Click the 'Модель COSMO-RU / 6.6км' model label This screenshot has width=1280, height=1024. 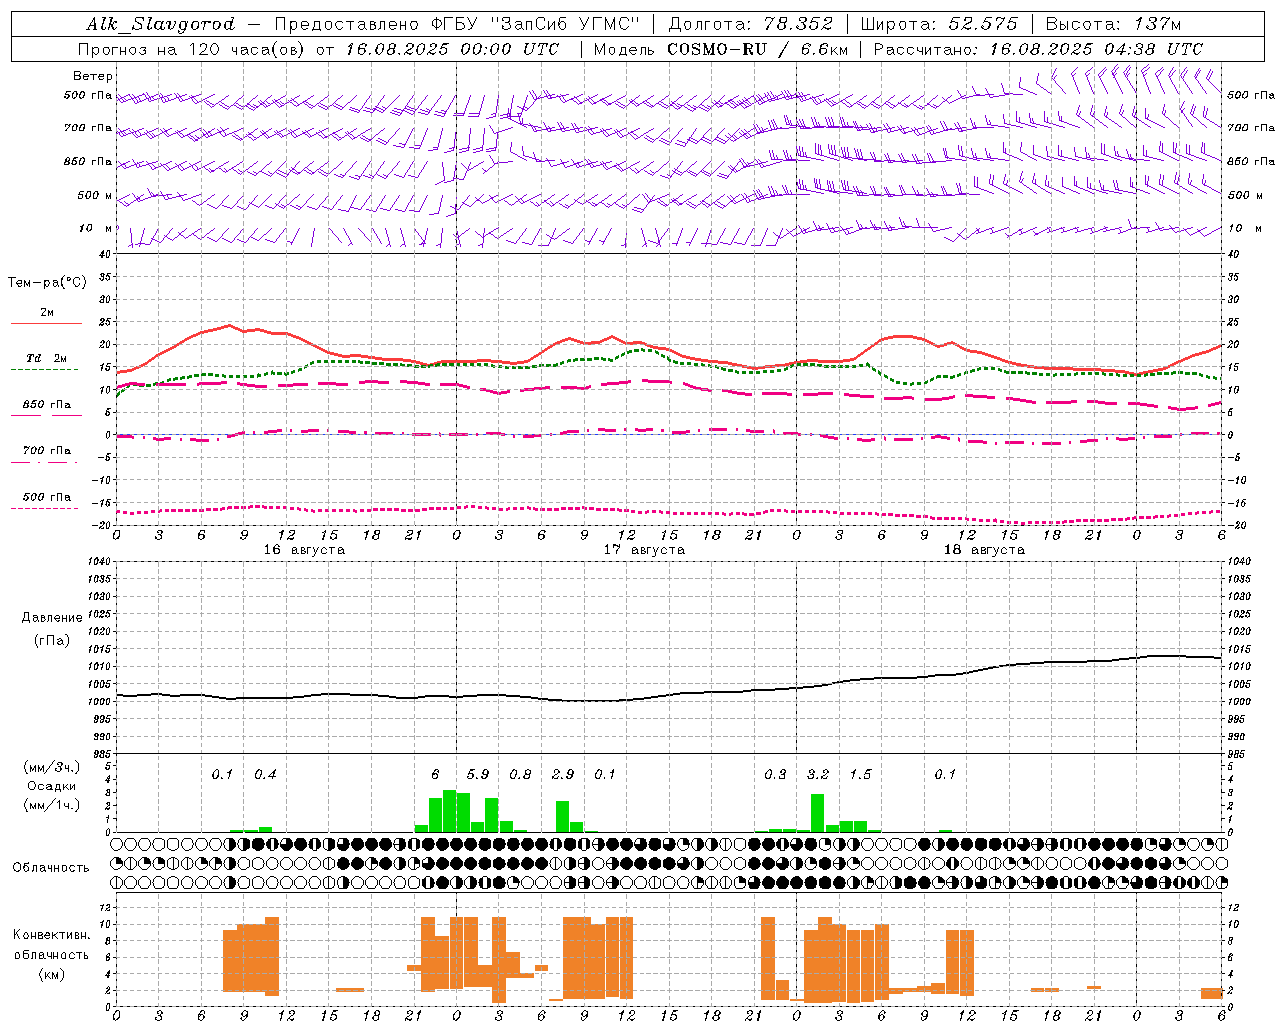(x=721, y=49)
